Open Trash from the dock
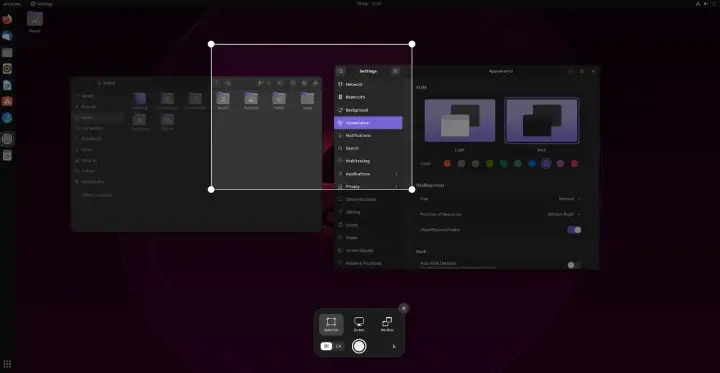This screenshot has height=373, width=720. click(7, 156)
